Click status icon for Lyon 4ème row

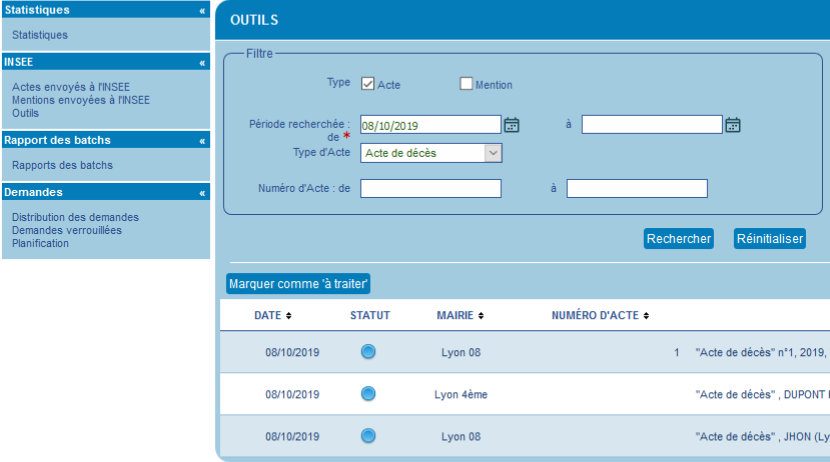click(368, 393)
